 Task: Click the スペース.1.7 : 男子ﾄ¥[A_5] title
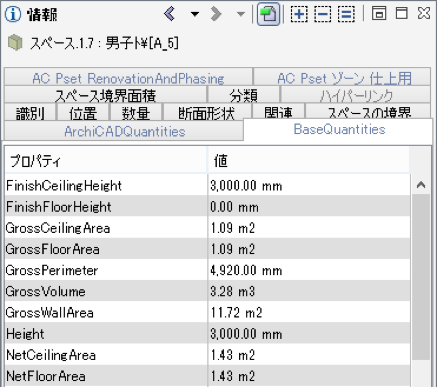point(104,43)
